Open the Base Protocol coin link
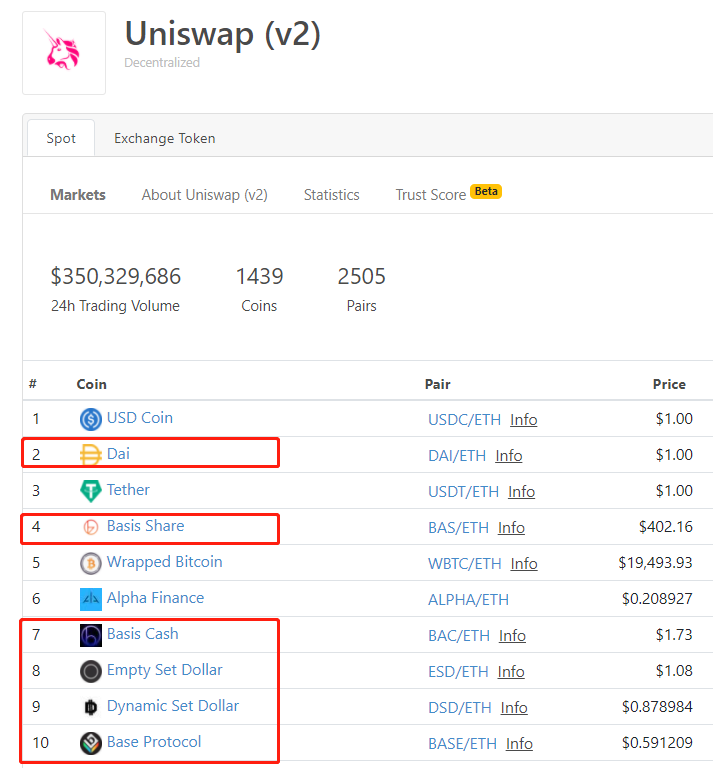The height and width of the screenshot is (768, 713). click(x=154, y=742)
